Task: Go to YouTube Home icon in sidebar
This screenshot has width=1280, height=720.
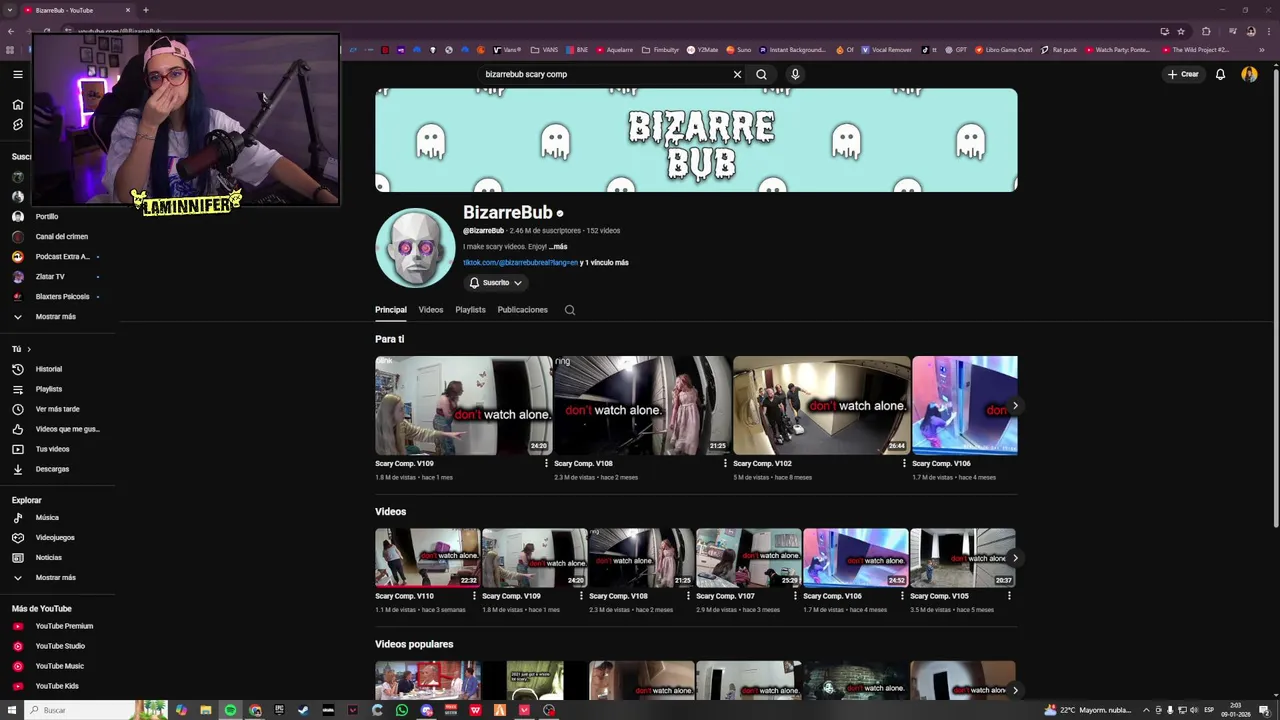Action: tap(17, 104)
